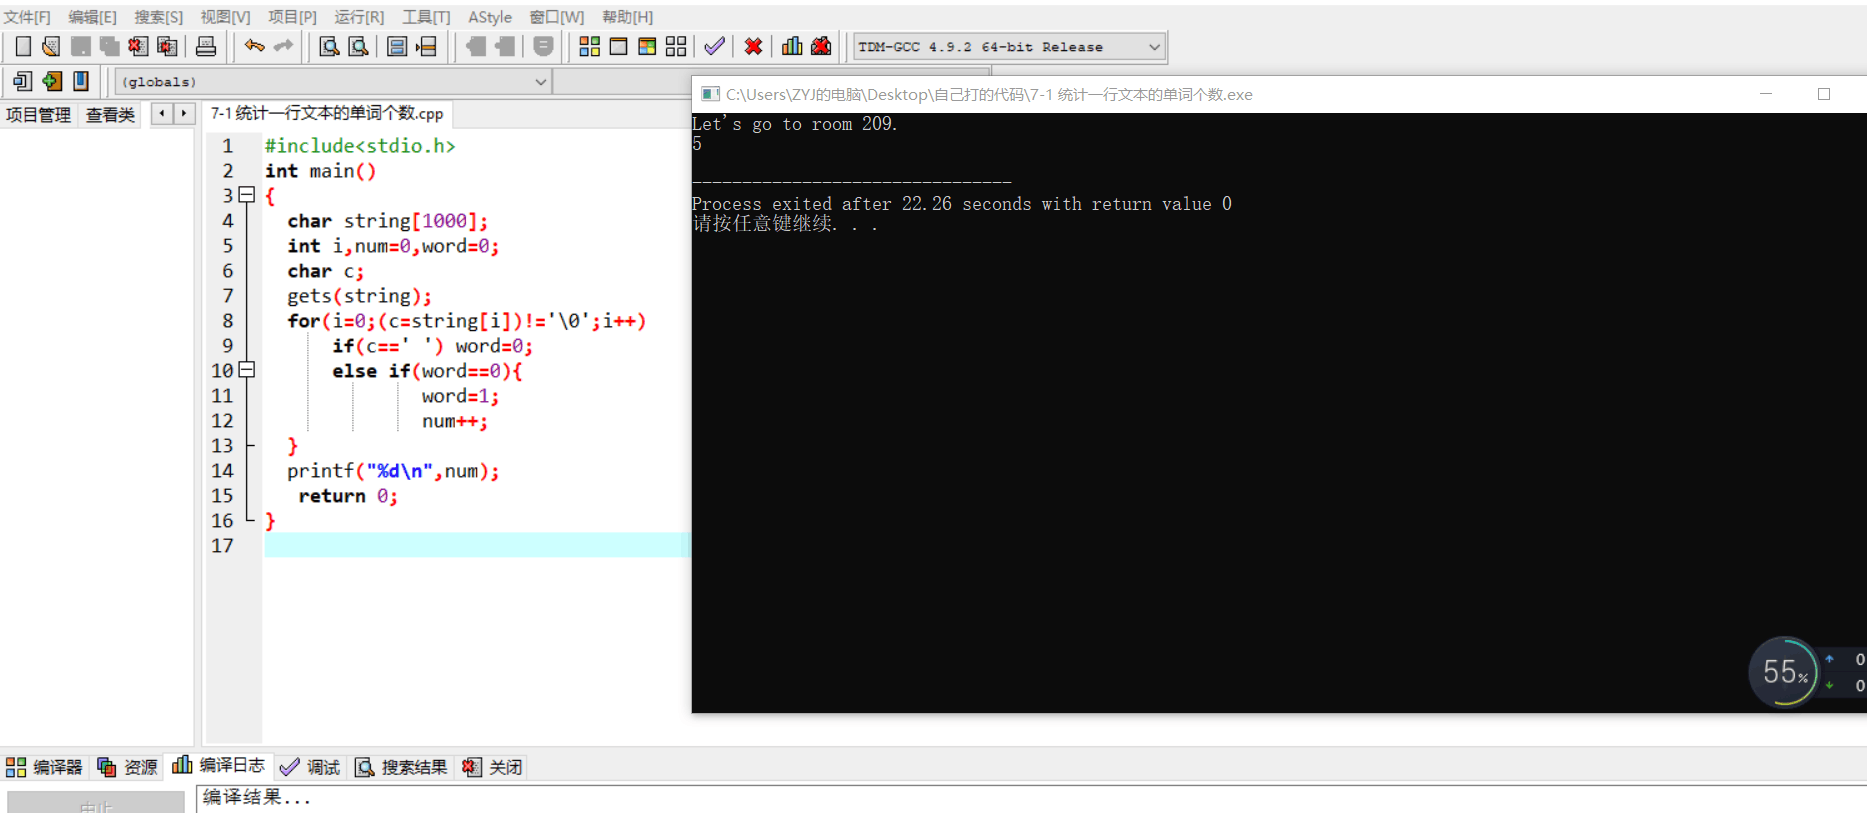Click the greyed-out bookmark shield icon
Screen dimensions: 1867x813
coord(543,46)
